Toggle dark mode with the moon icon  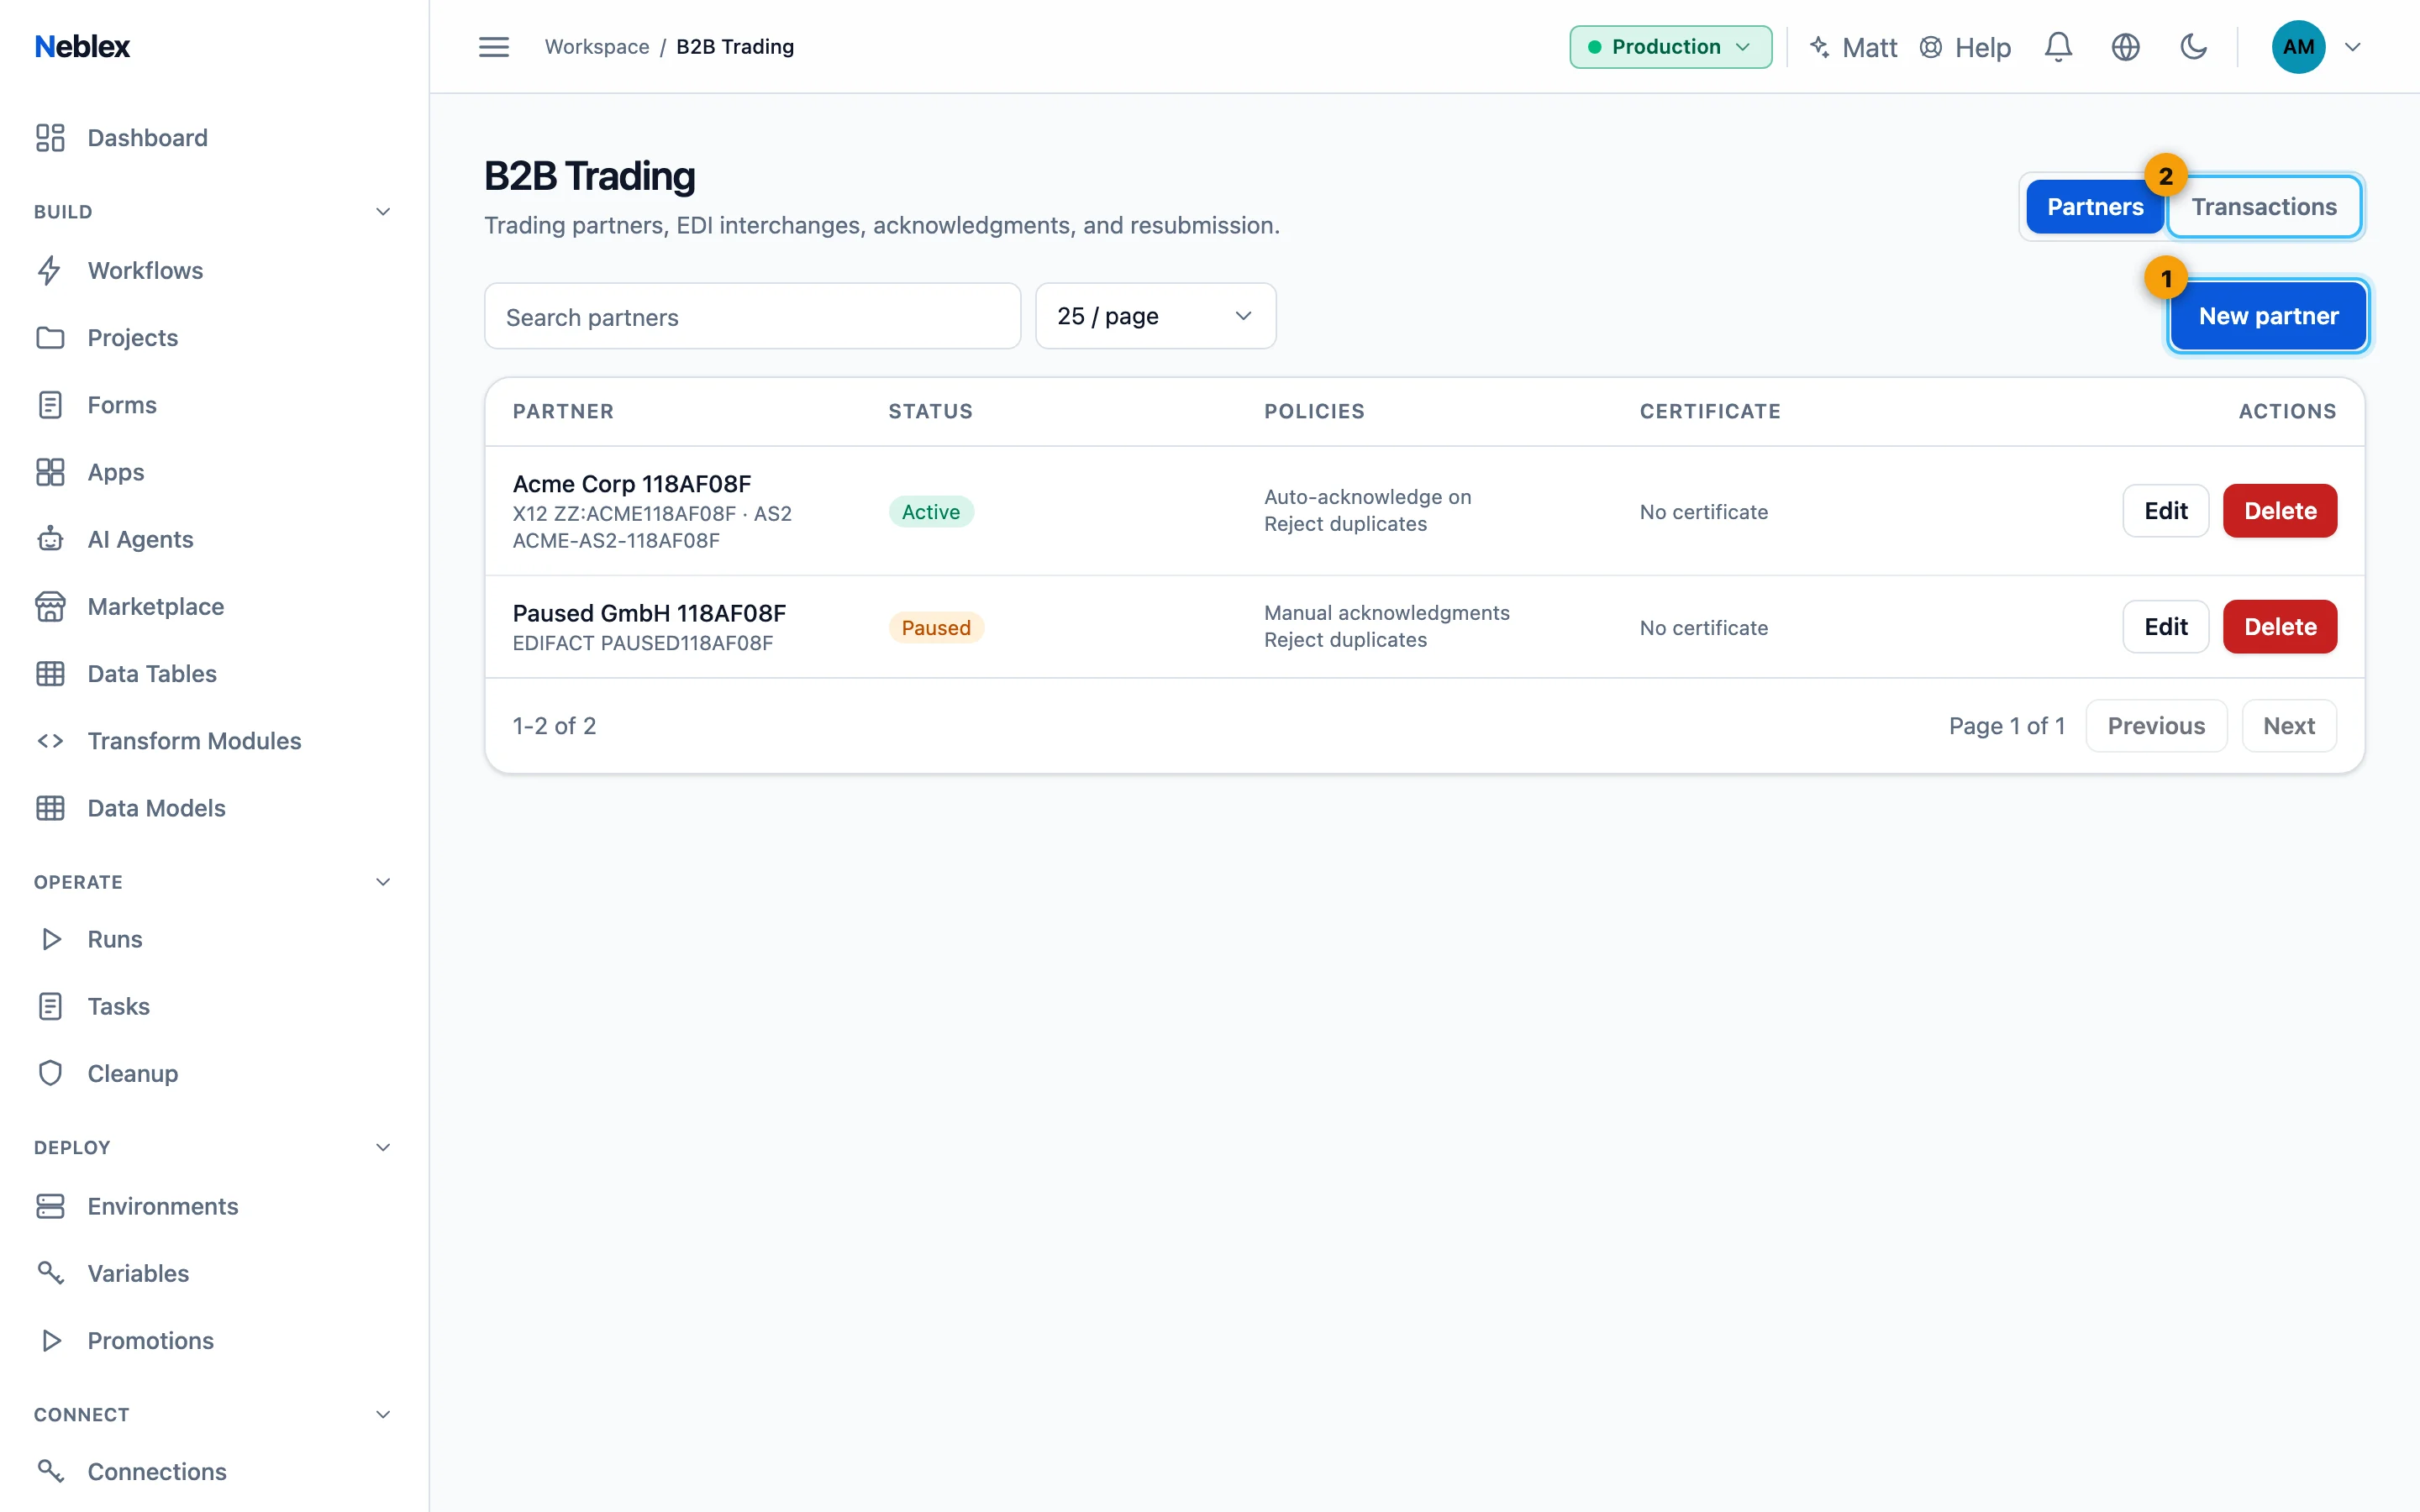tap(2193, 47)
